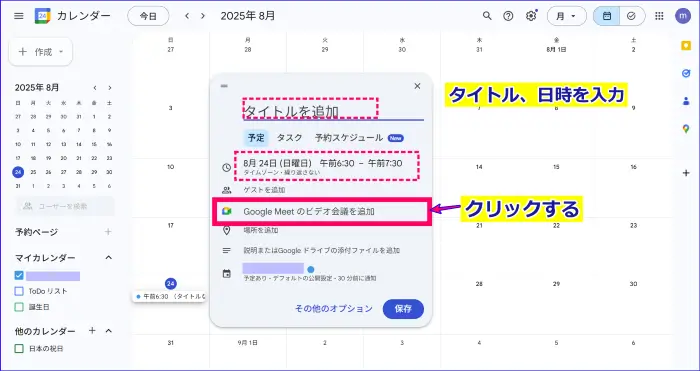Open Contacts in side panel
The height and width of the screenshot is (371, 700).
pos(686,101)
